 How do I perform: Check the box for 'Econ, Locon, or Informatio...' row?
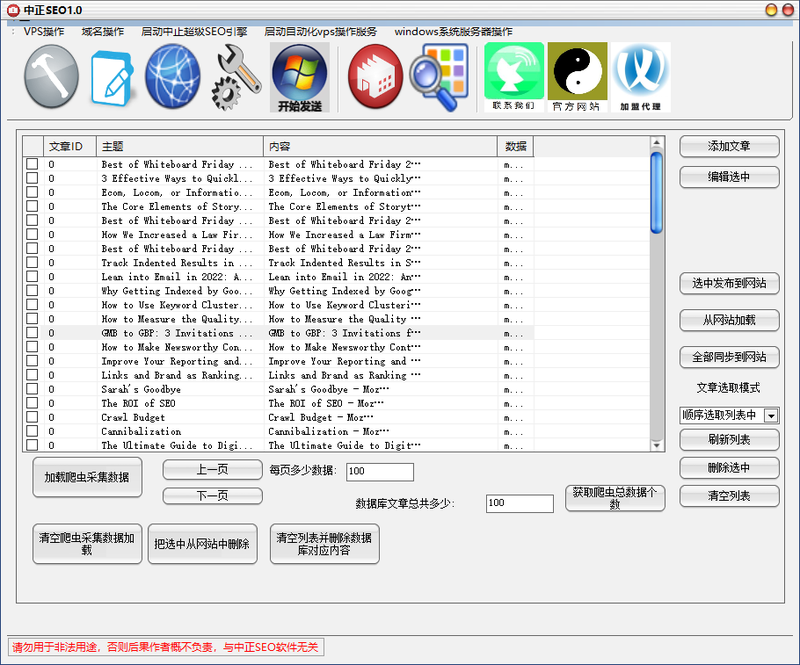(x=32, y=192)
